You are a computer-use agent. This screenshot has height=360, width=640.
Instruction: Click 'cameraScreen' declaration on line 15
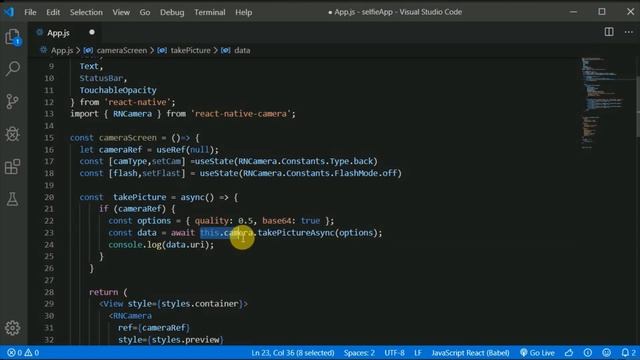(x=128, y=138)
